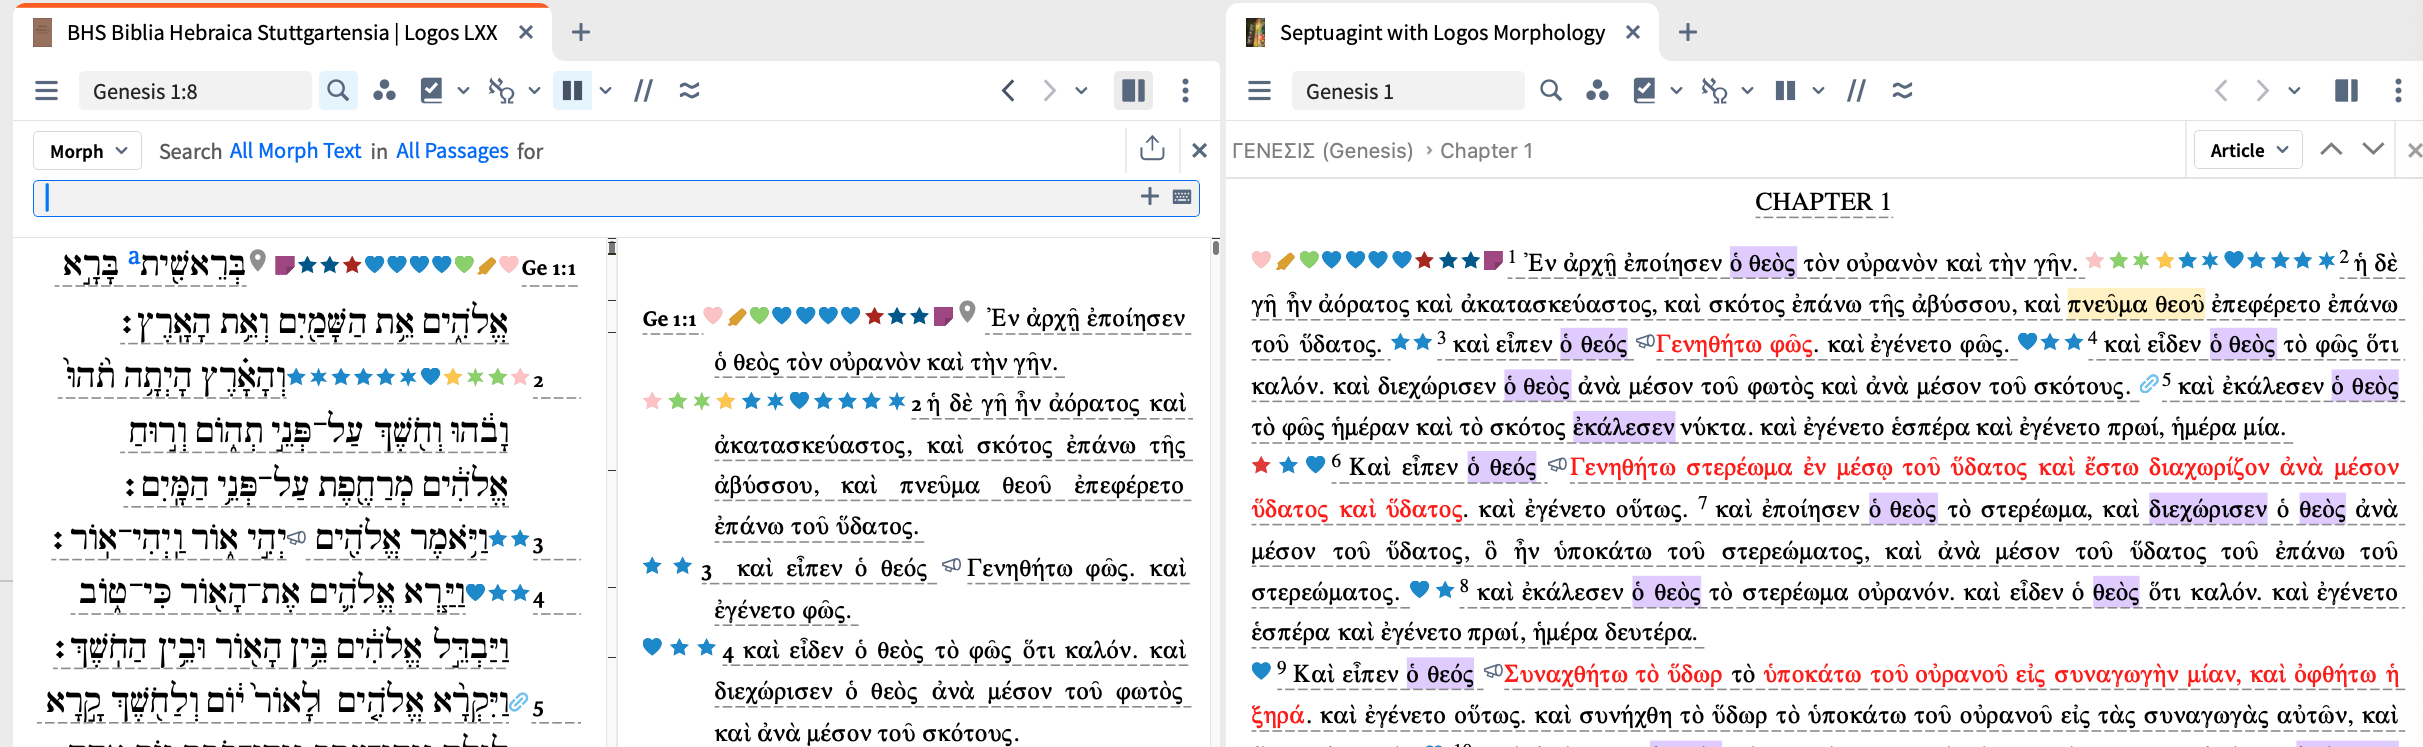Go to next article with down arrow
The width and height of the screenshot is (2423, 747).
[x=2373, y=150]
